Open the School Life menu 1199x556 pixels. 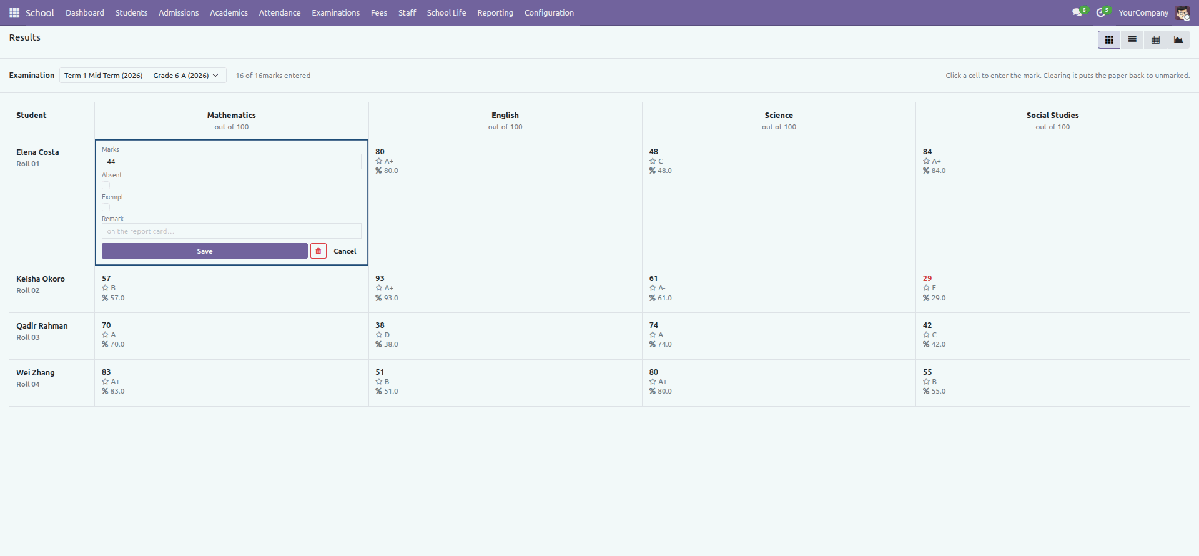click(x=447, y=13)
